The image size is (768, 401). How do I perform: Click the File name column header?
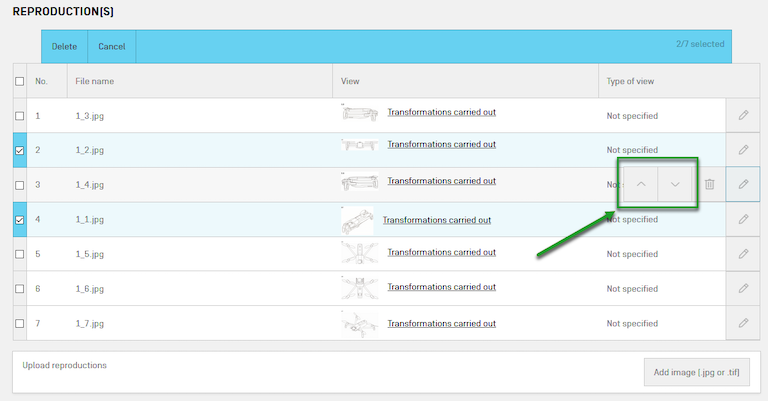(x=95, y=81)
